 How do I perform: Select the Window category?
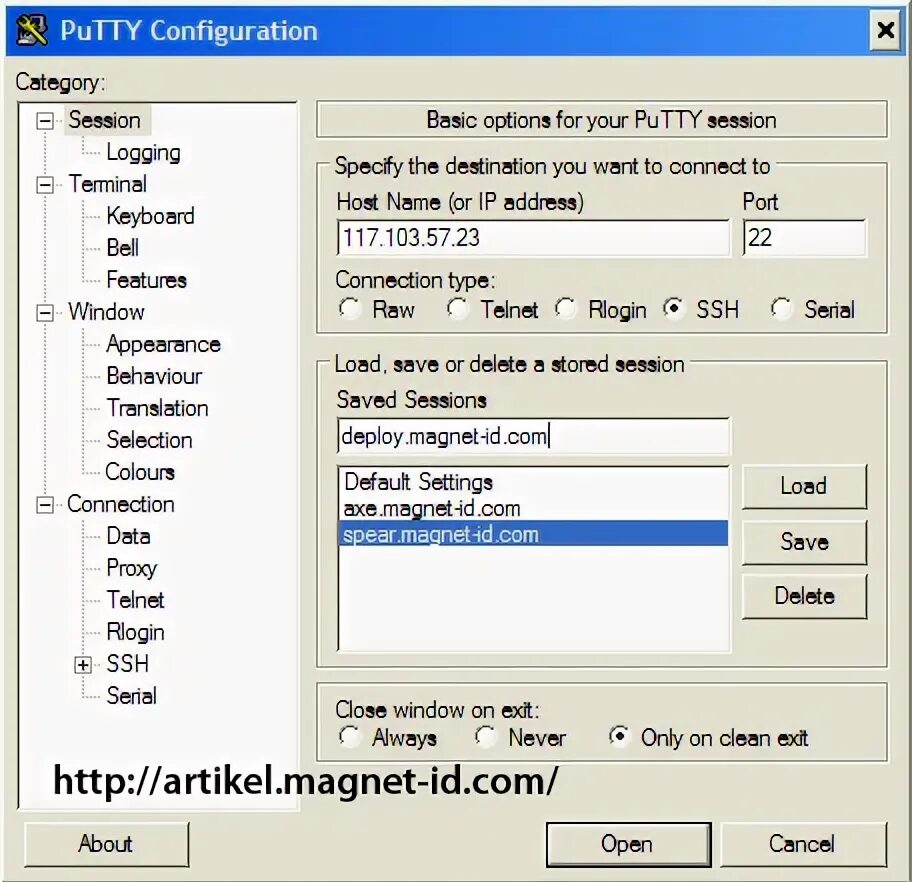[x=106, y=312]
